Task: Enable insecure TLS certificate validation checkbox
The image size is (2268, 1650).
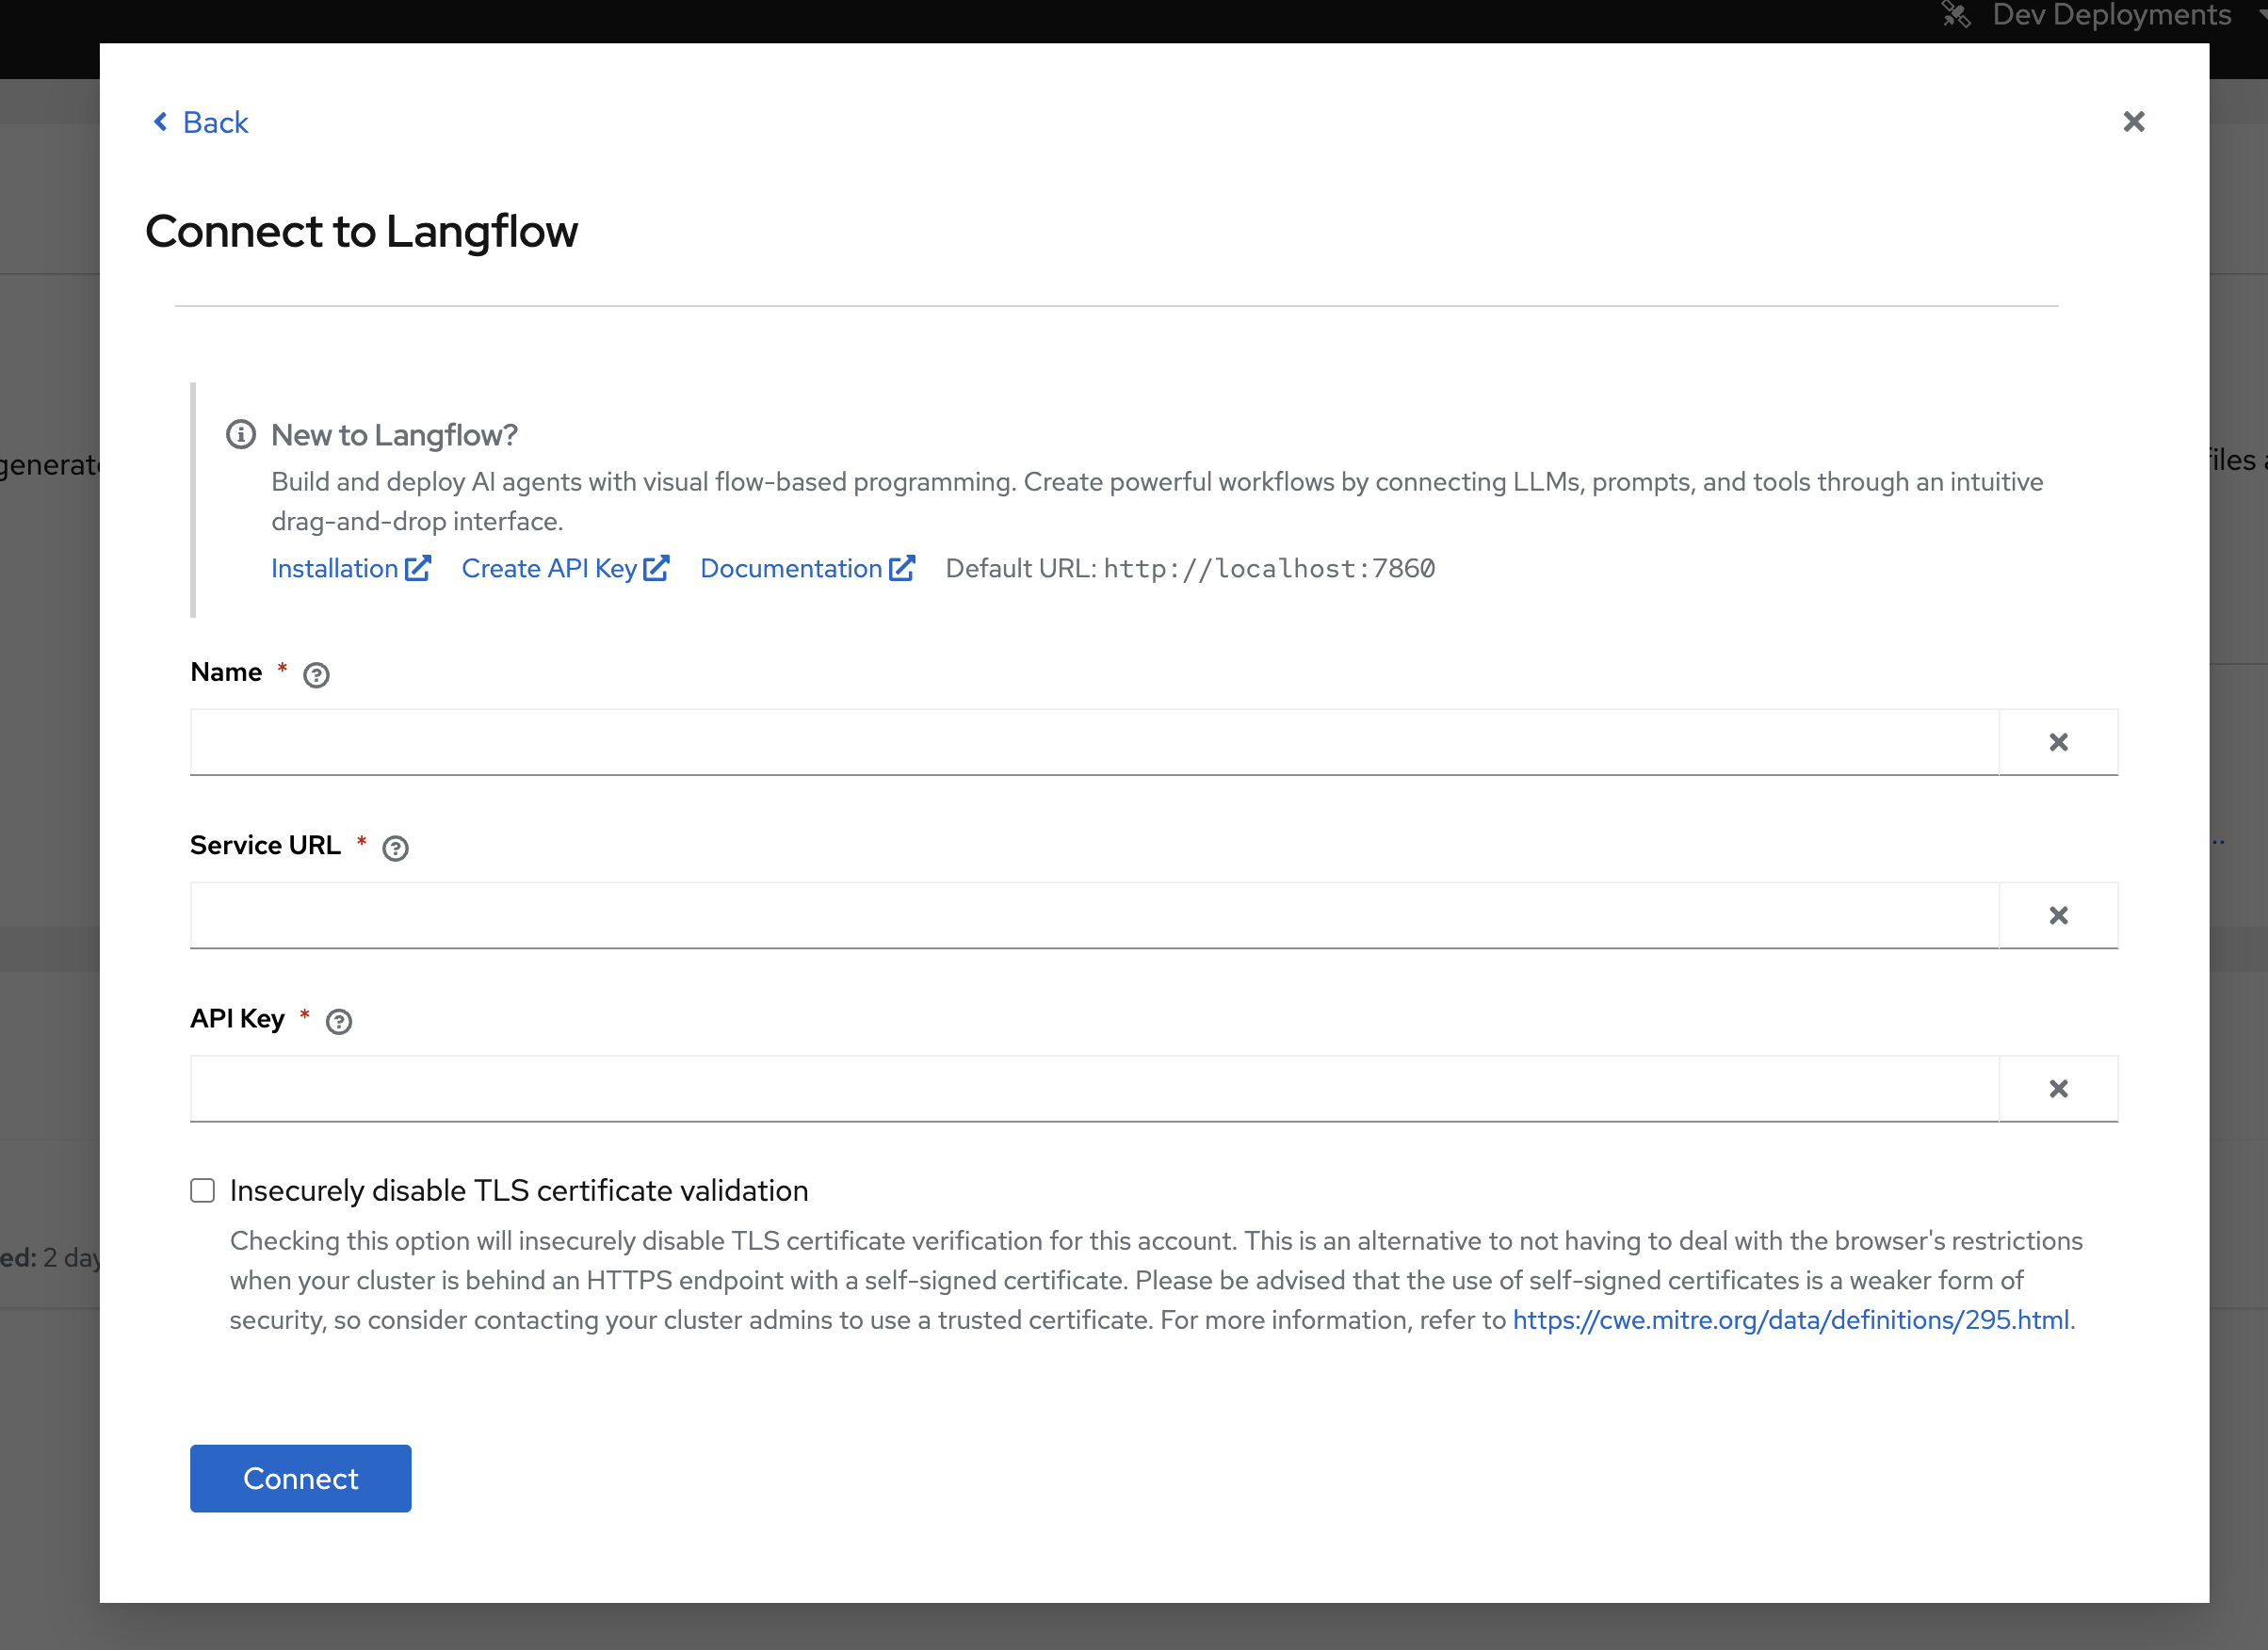Action: click(203, 1190)
